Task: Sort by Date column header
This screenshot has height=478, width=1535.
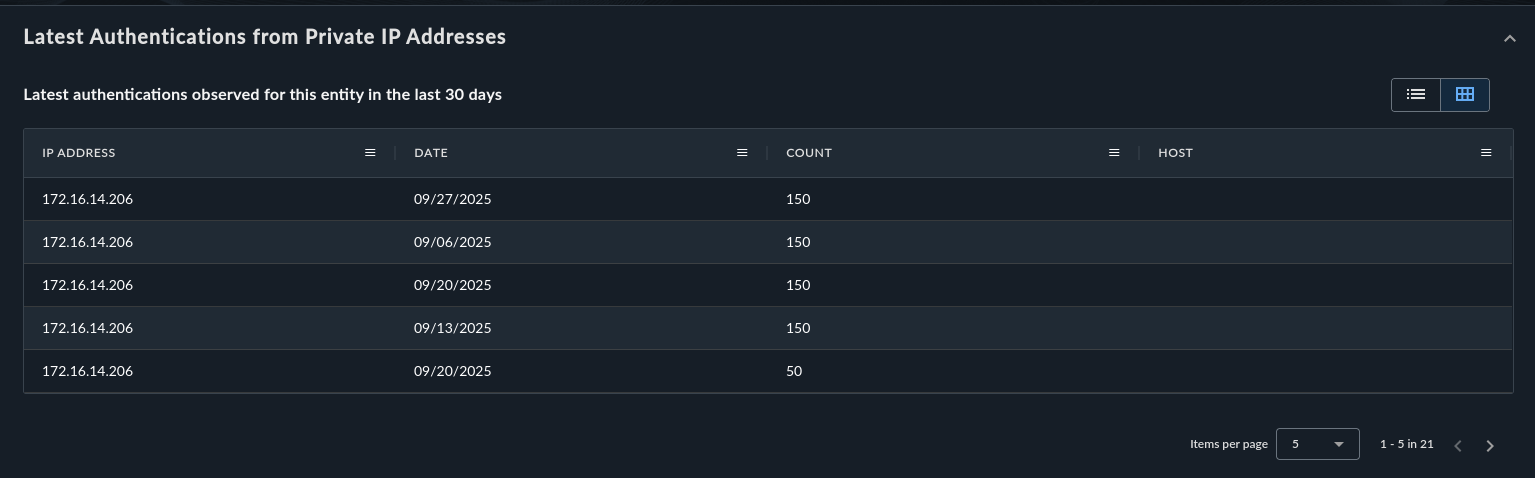Action: click(431, 153)
